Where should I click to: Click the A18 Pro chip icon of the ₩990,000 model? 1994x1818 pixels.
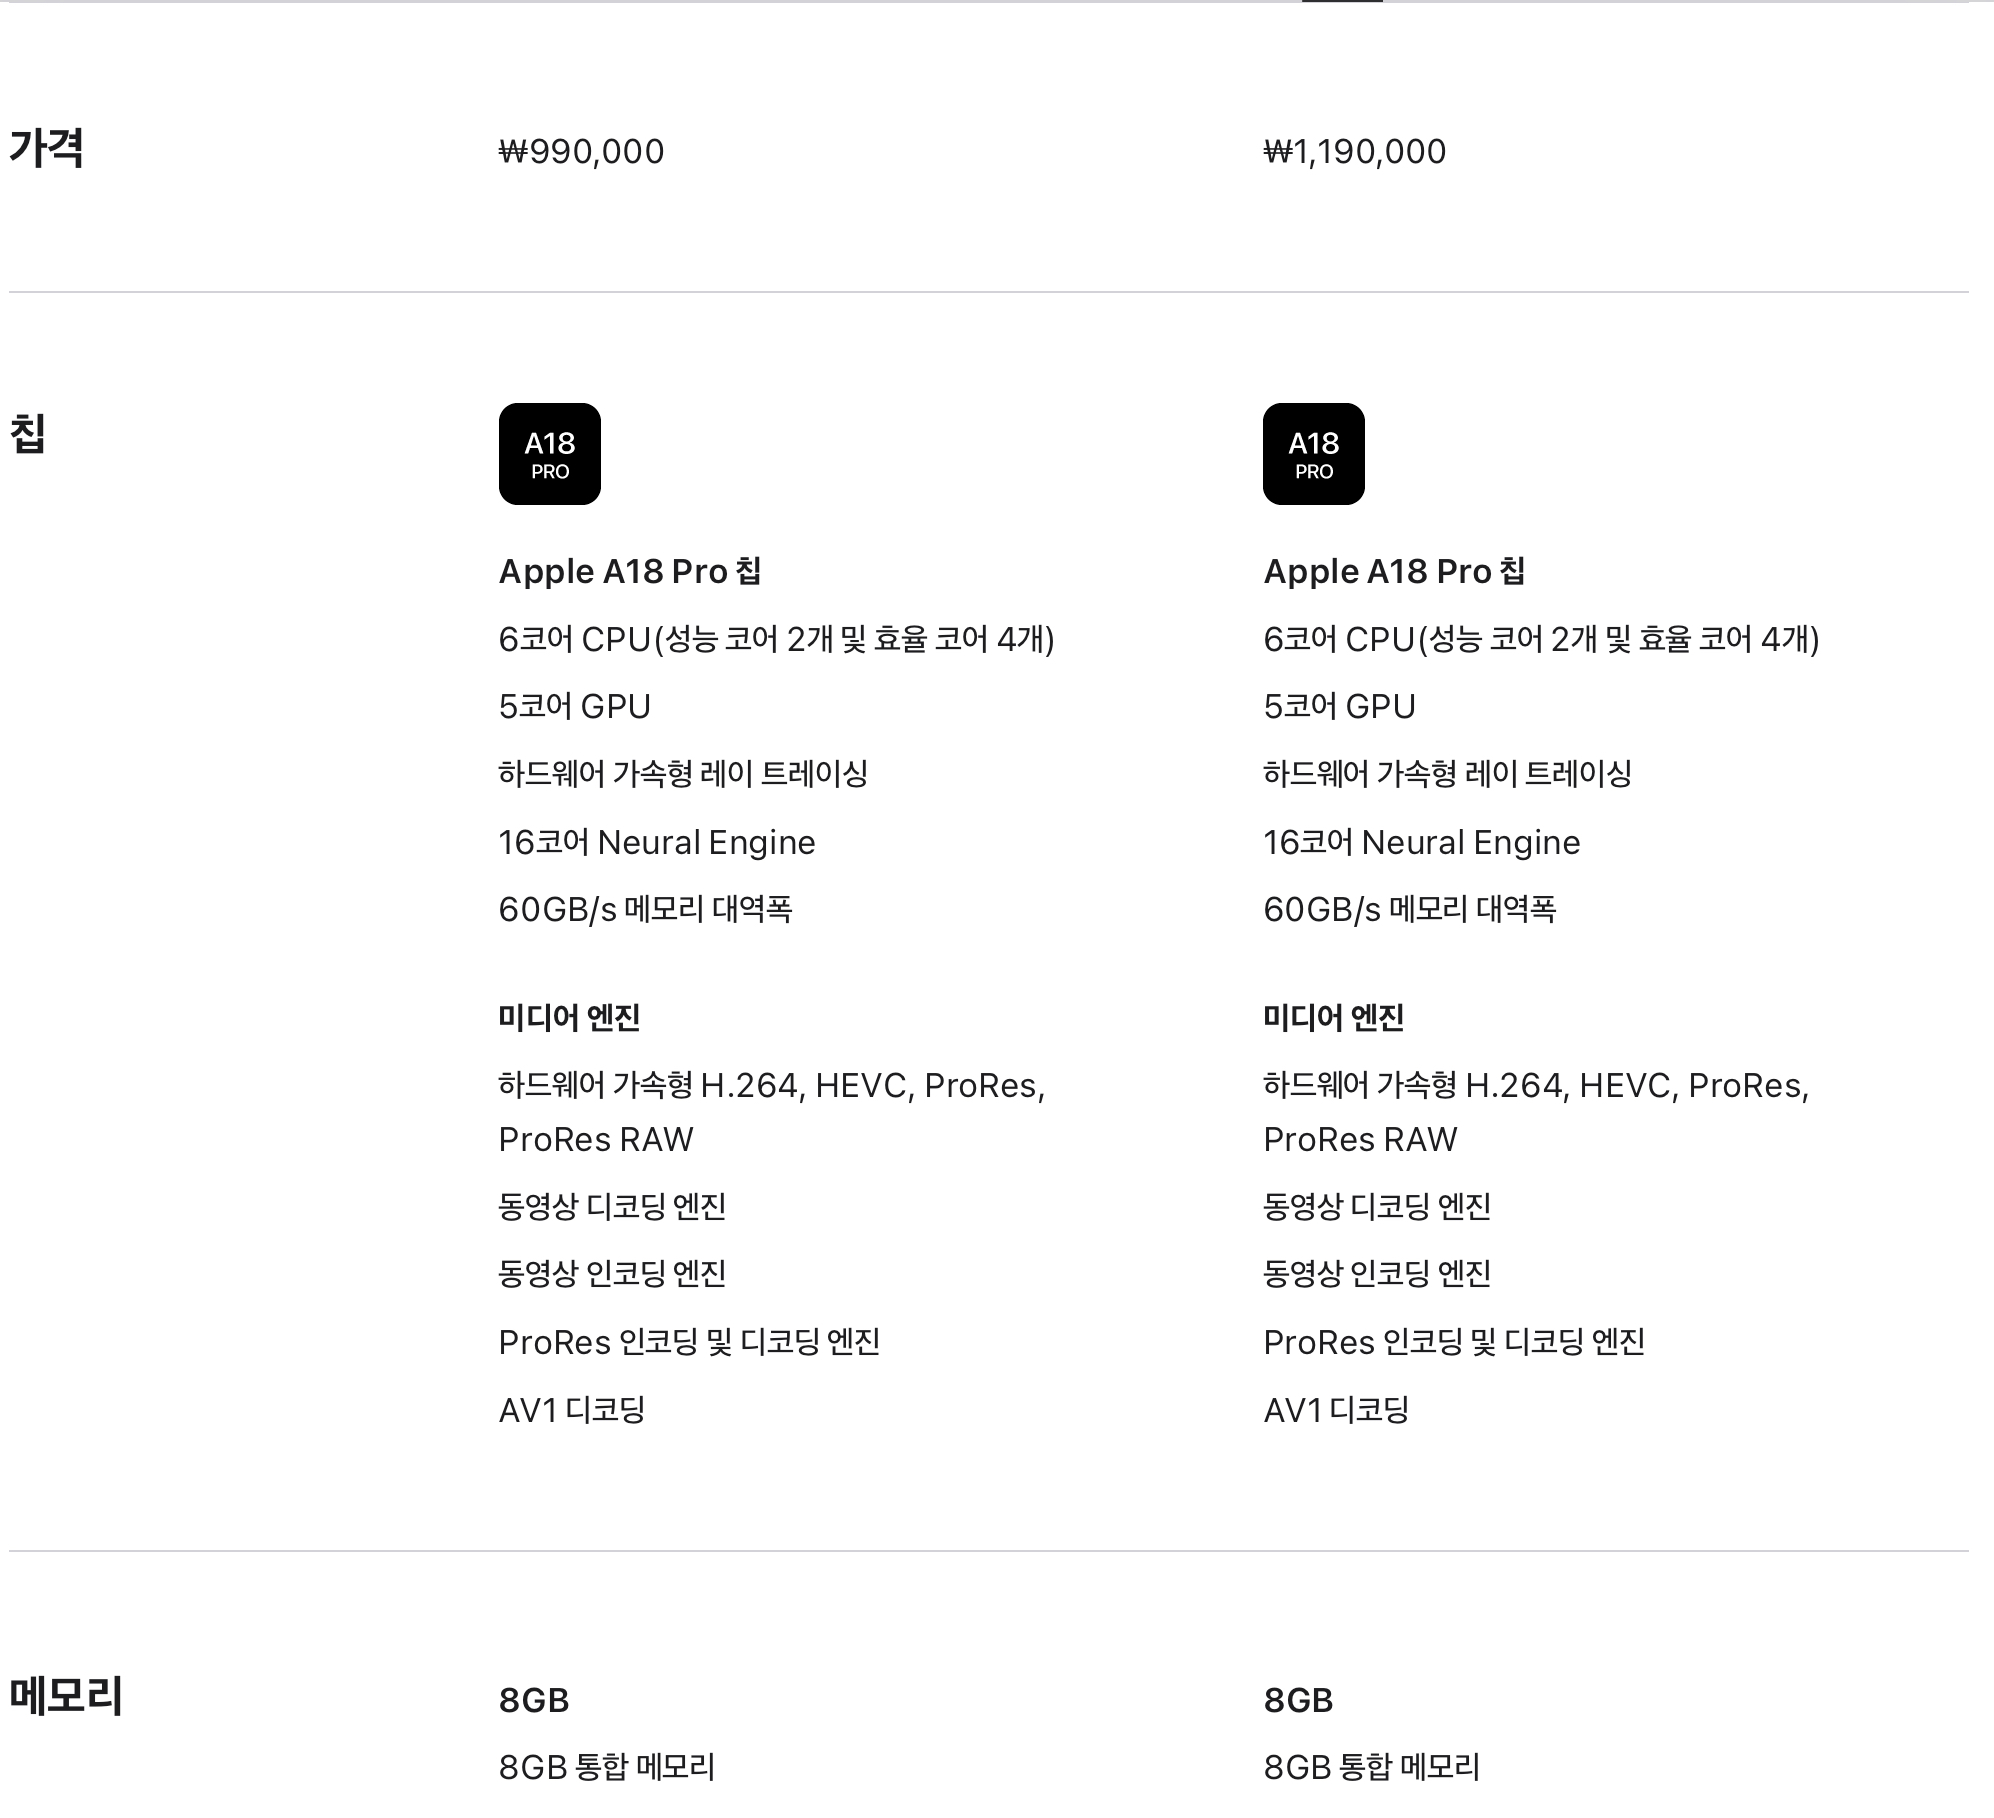(x=549, y=454)
